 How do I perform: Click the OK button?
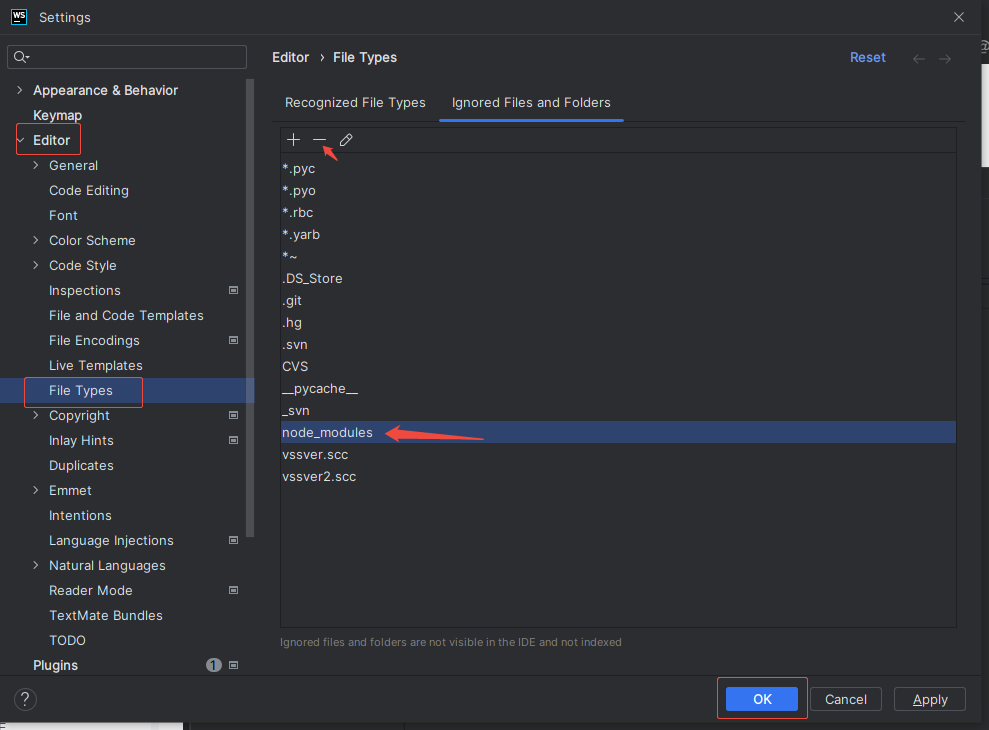tap(762, 699)
